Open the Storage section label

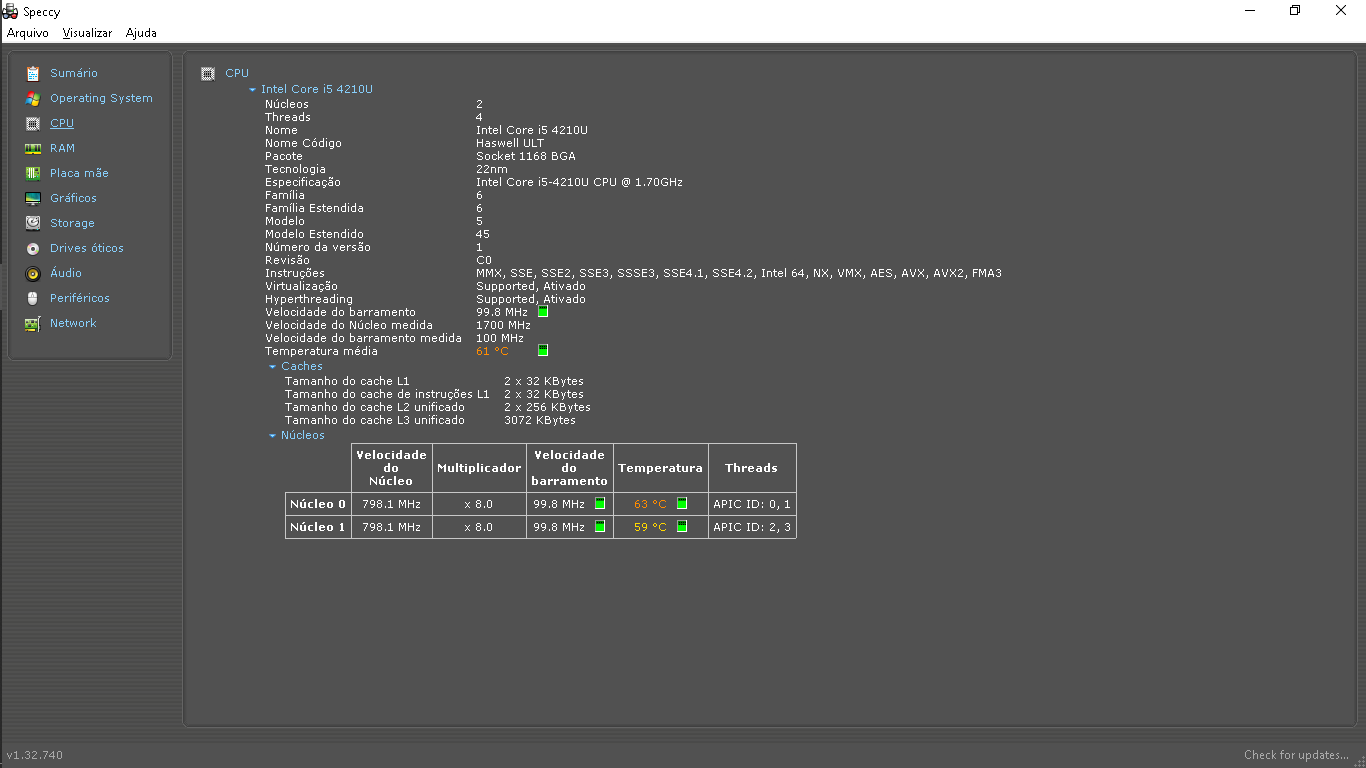tap(72, 223)
